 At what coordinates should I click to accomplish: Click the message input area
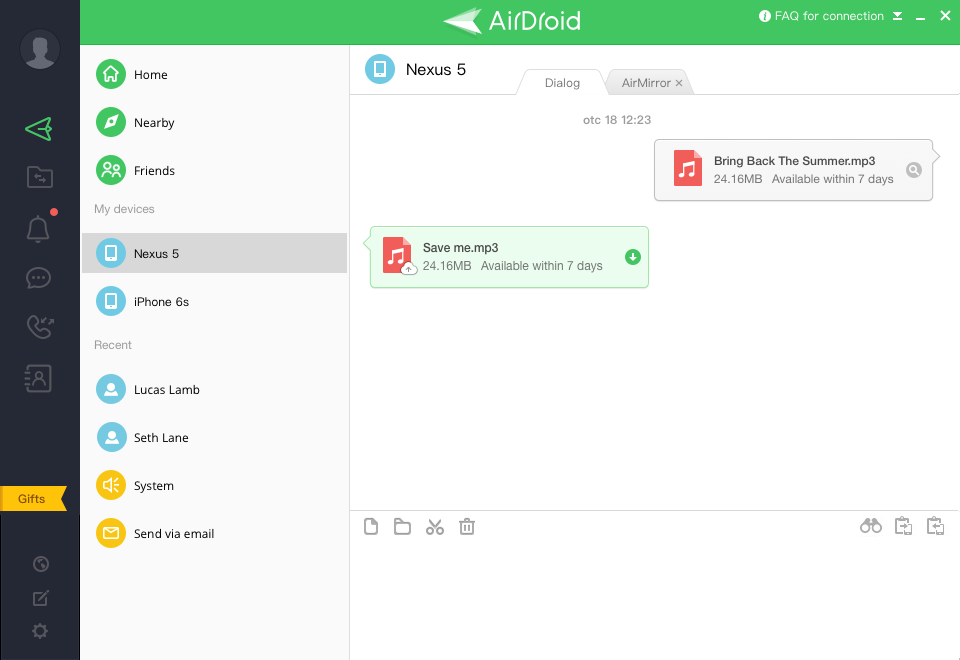click(x=654, y=601)
